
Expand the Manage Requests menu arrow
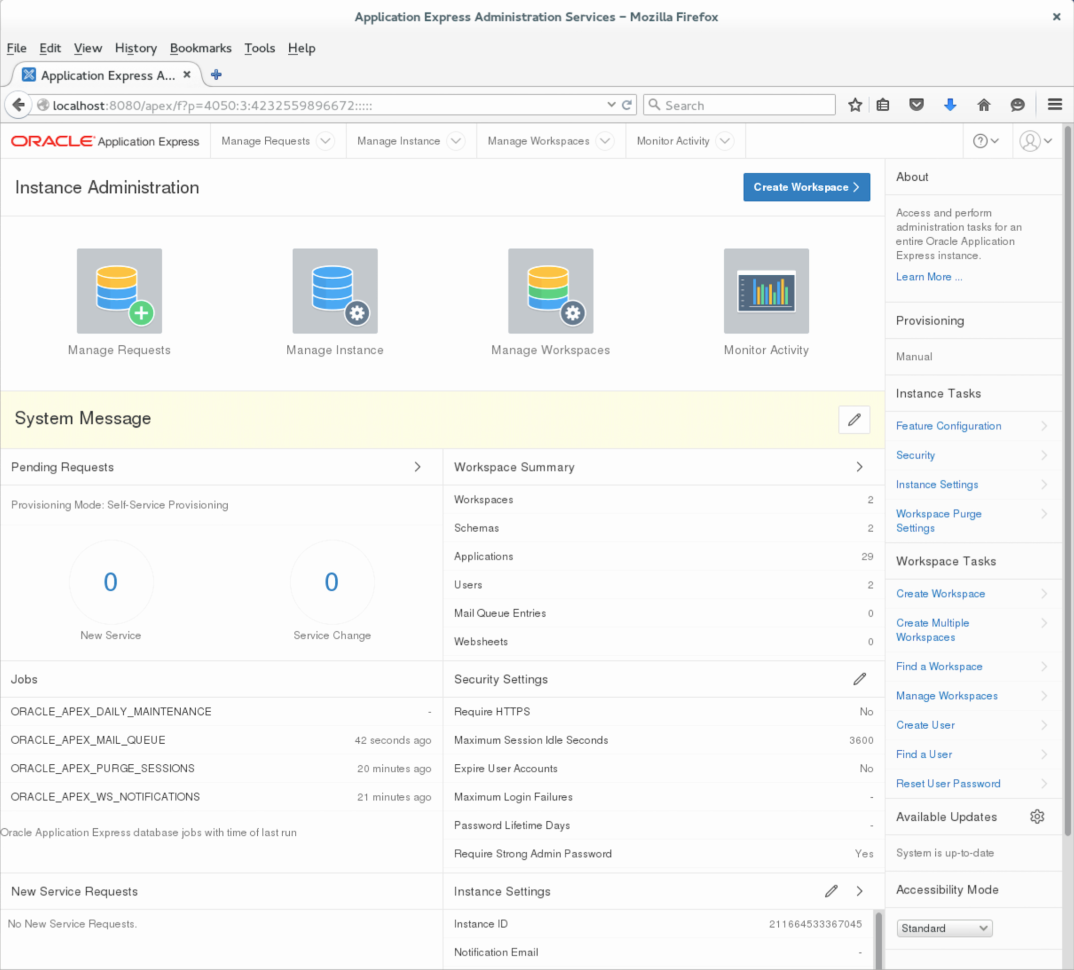point(325,141)
